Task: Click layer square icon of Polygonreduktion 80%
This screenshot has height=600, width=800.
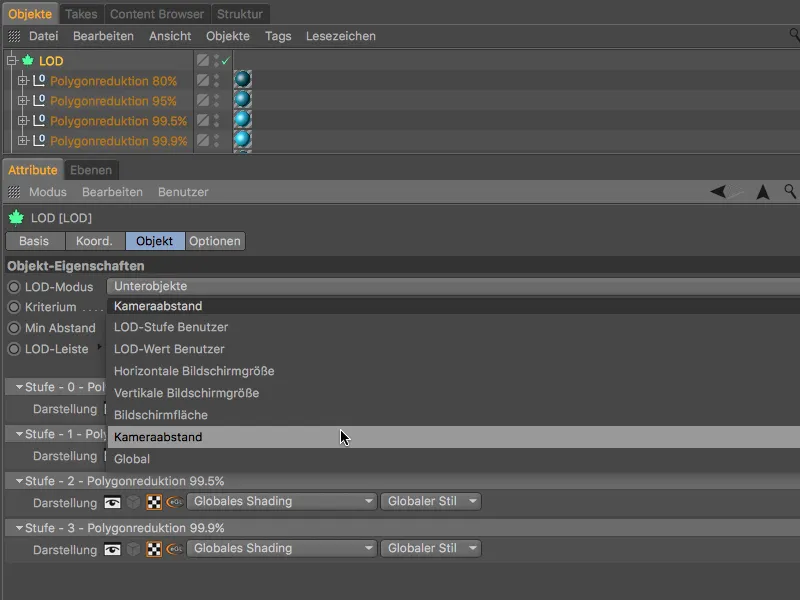Action: coord(203,80)
